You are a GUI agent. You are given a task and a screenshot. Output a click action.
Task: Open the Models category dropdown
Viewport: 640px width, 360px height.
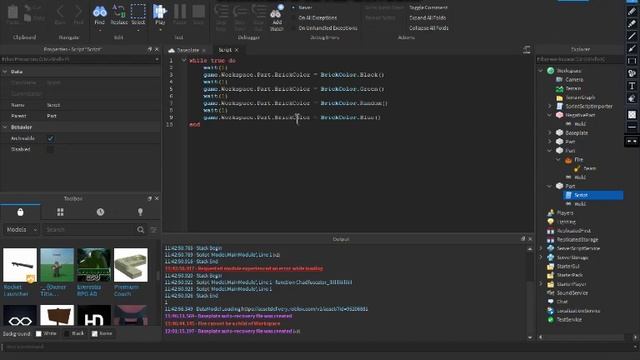point(22,230)
